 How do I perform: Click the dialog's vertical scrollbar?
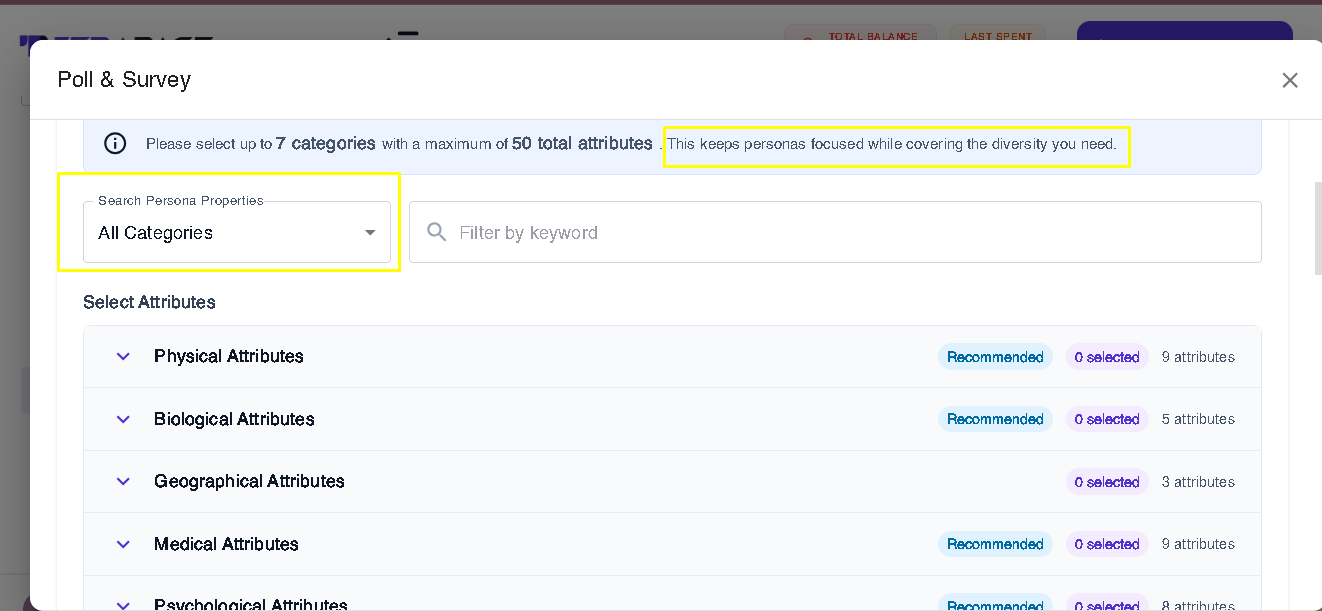tap(1317, 228)
